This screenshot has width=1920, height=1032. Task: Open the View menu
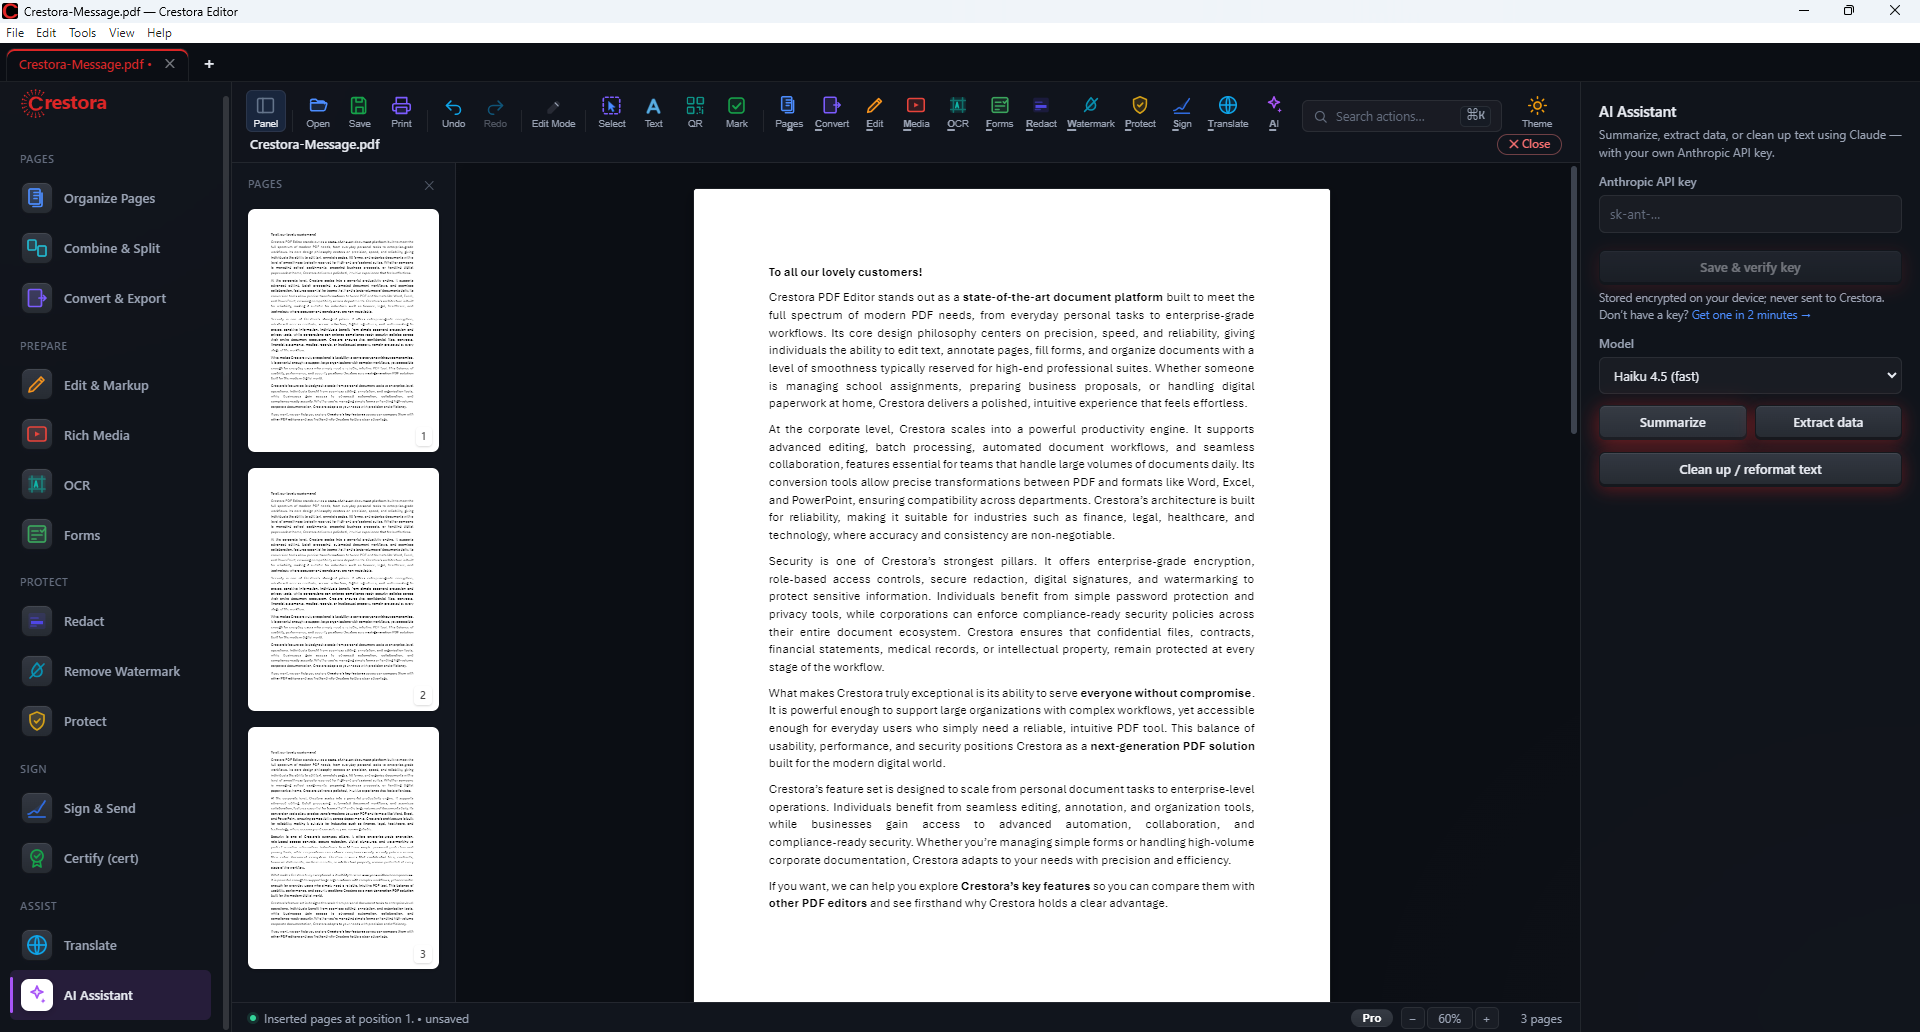(121, 33)
